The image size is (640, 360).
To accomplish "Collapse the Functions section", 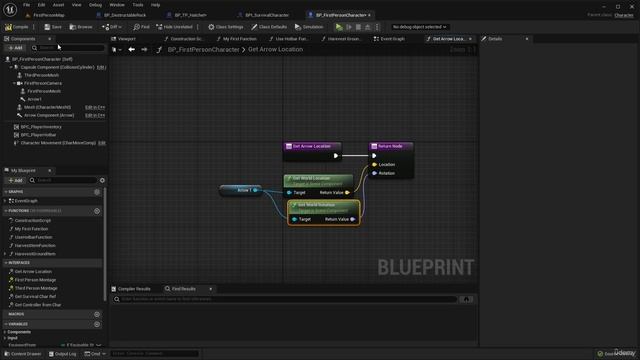I will (x=6, y=211).
